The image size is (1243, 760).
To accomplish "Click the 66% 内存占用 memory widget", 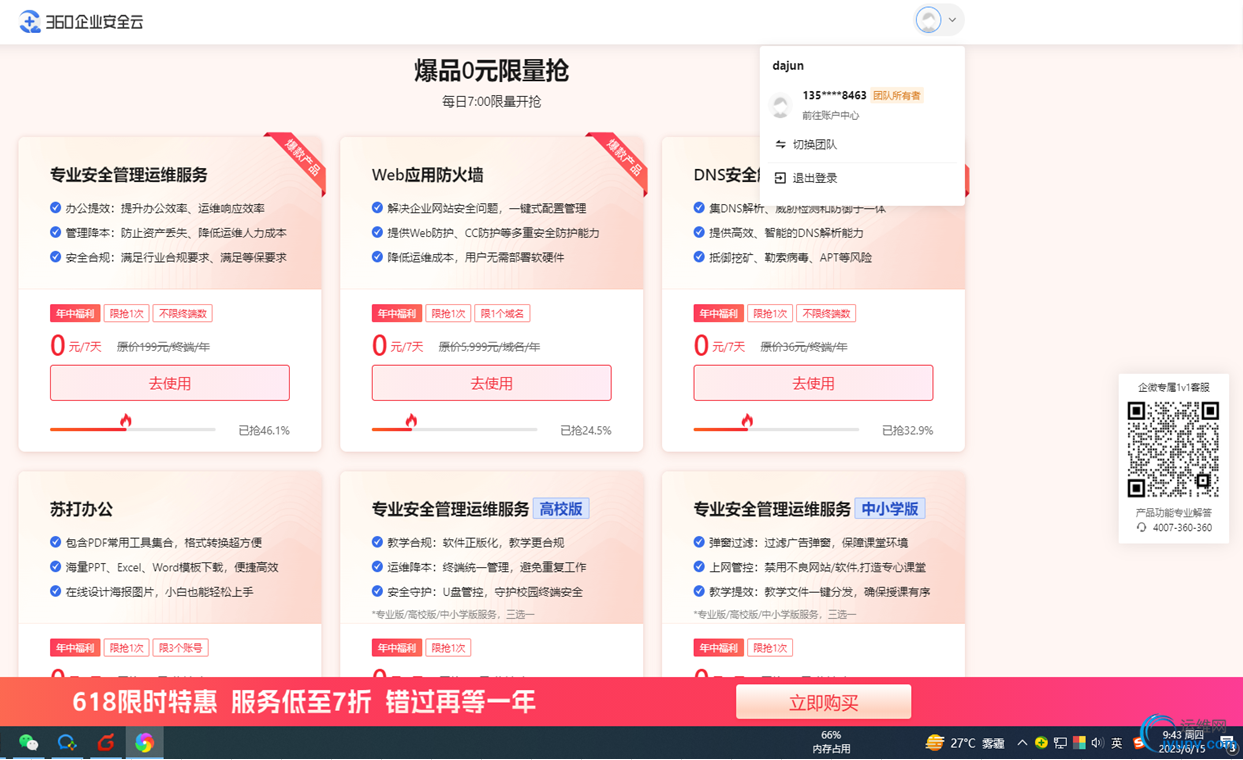I will pos(831,742).
